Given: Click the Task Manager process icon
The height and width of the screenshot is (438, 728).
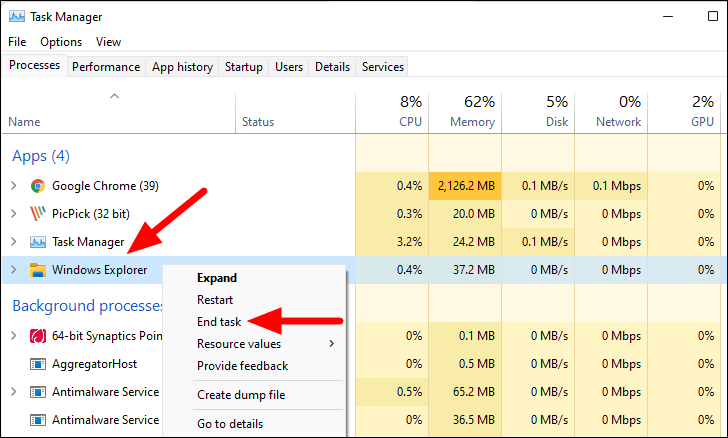Looking at the screenshot, I should click(38, 242).
